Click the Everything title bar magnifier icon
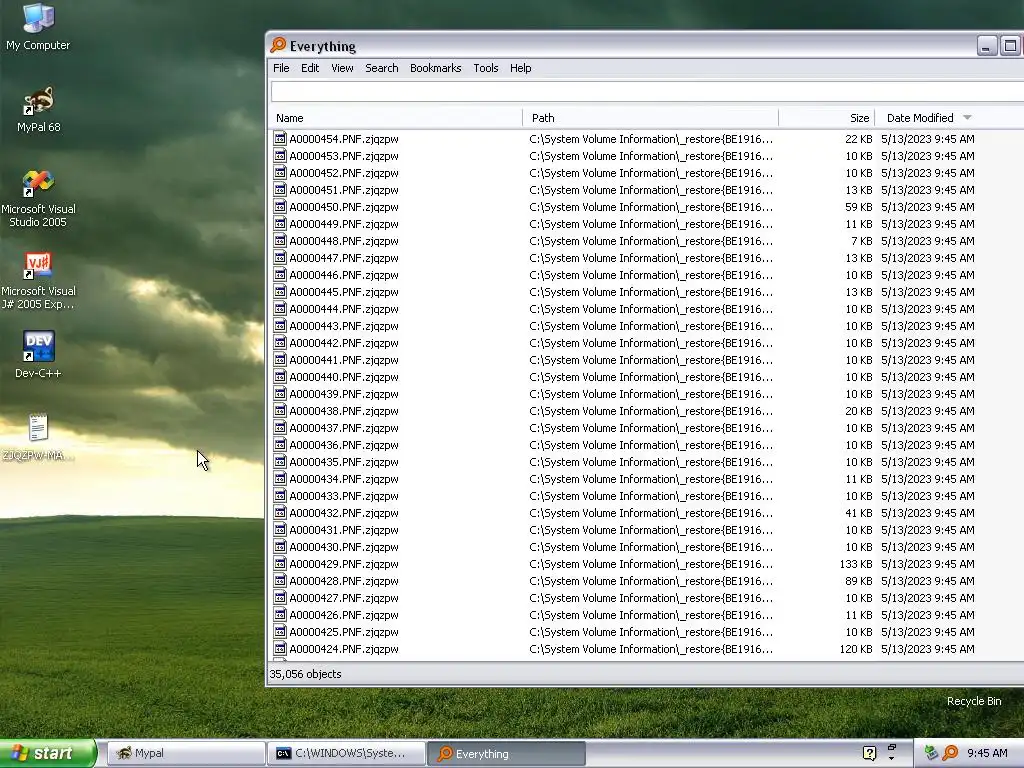Screen dimensions: 1024x768 (278, 45)
